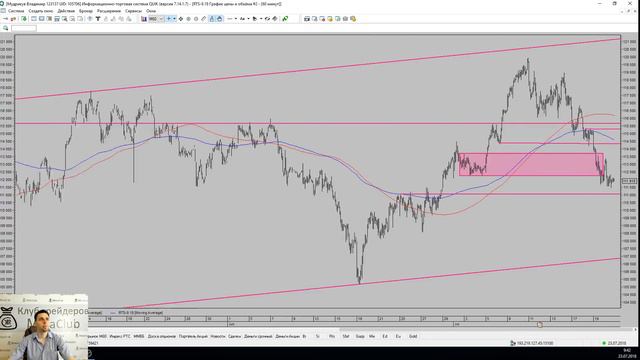Toggle the second highlighted chart mode button
Screen dimensions: 640x360
[x=220, y=19]
